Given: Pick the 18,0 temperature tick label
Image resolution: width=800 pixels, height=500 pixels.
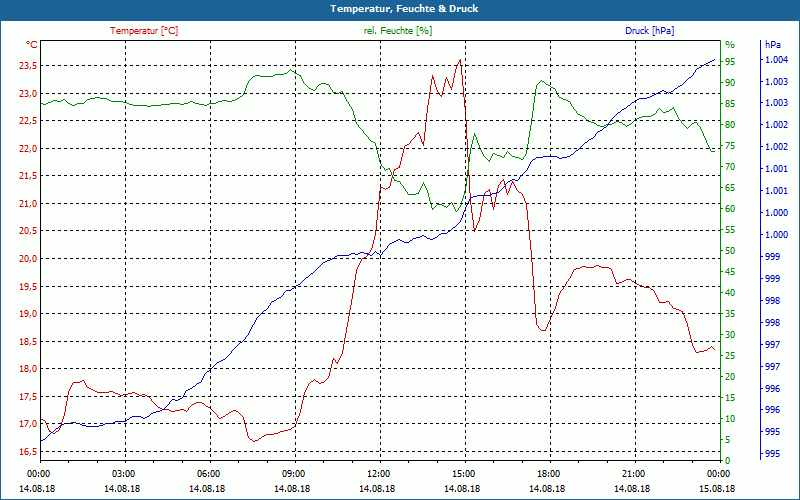Looking at the screenshot, I should pos(28,369).
